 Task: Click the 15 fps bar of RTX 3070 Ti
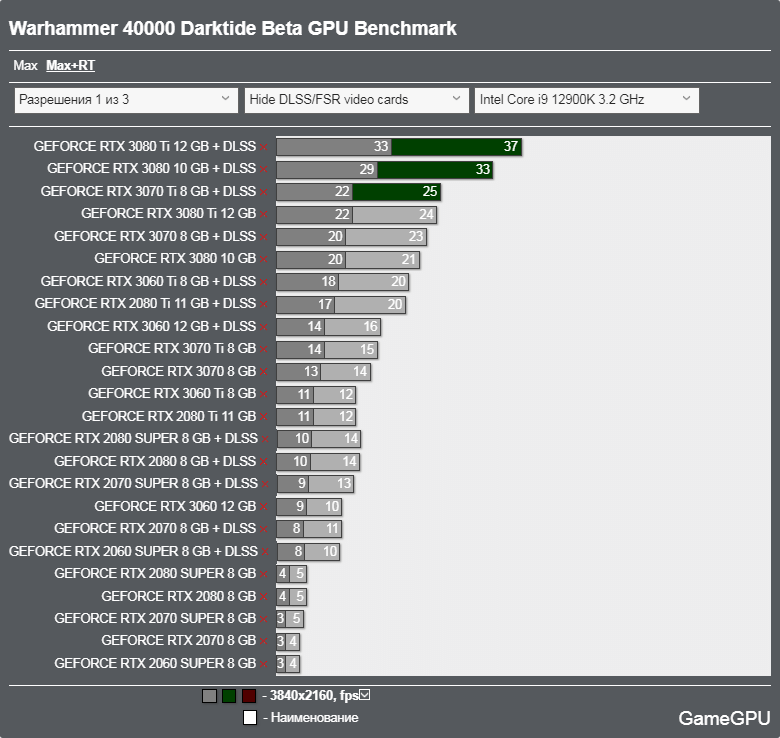[x=351, y=349]
